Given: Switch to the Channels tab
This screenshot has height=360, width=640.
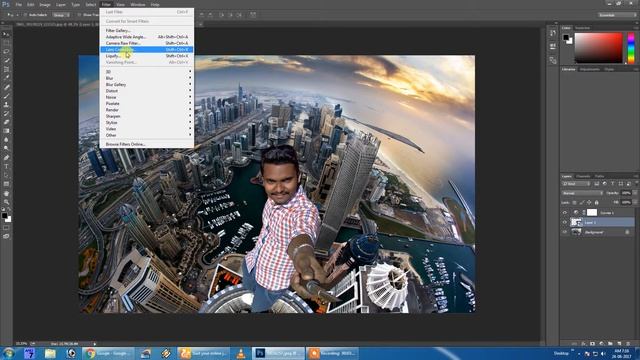Looking at the screenshot, I should point(583,176).
